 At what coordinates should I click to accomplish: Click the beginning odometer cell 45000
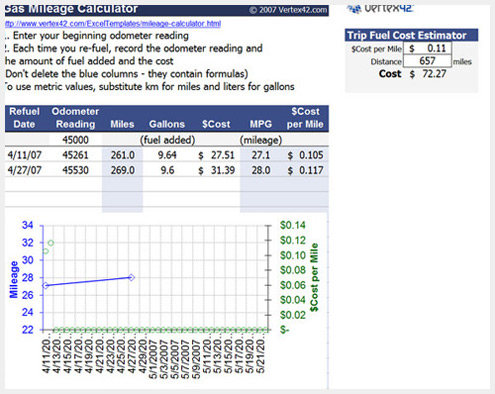pos(75,140)
